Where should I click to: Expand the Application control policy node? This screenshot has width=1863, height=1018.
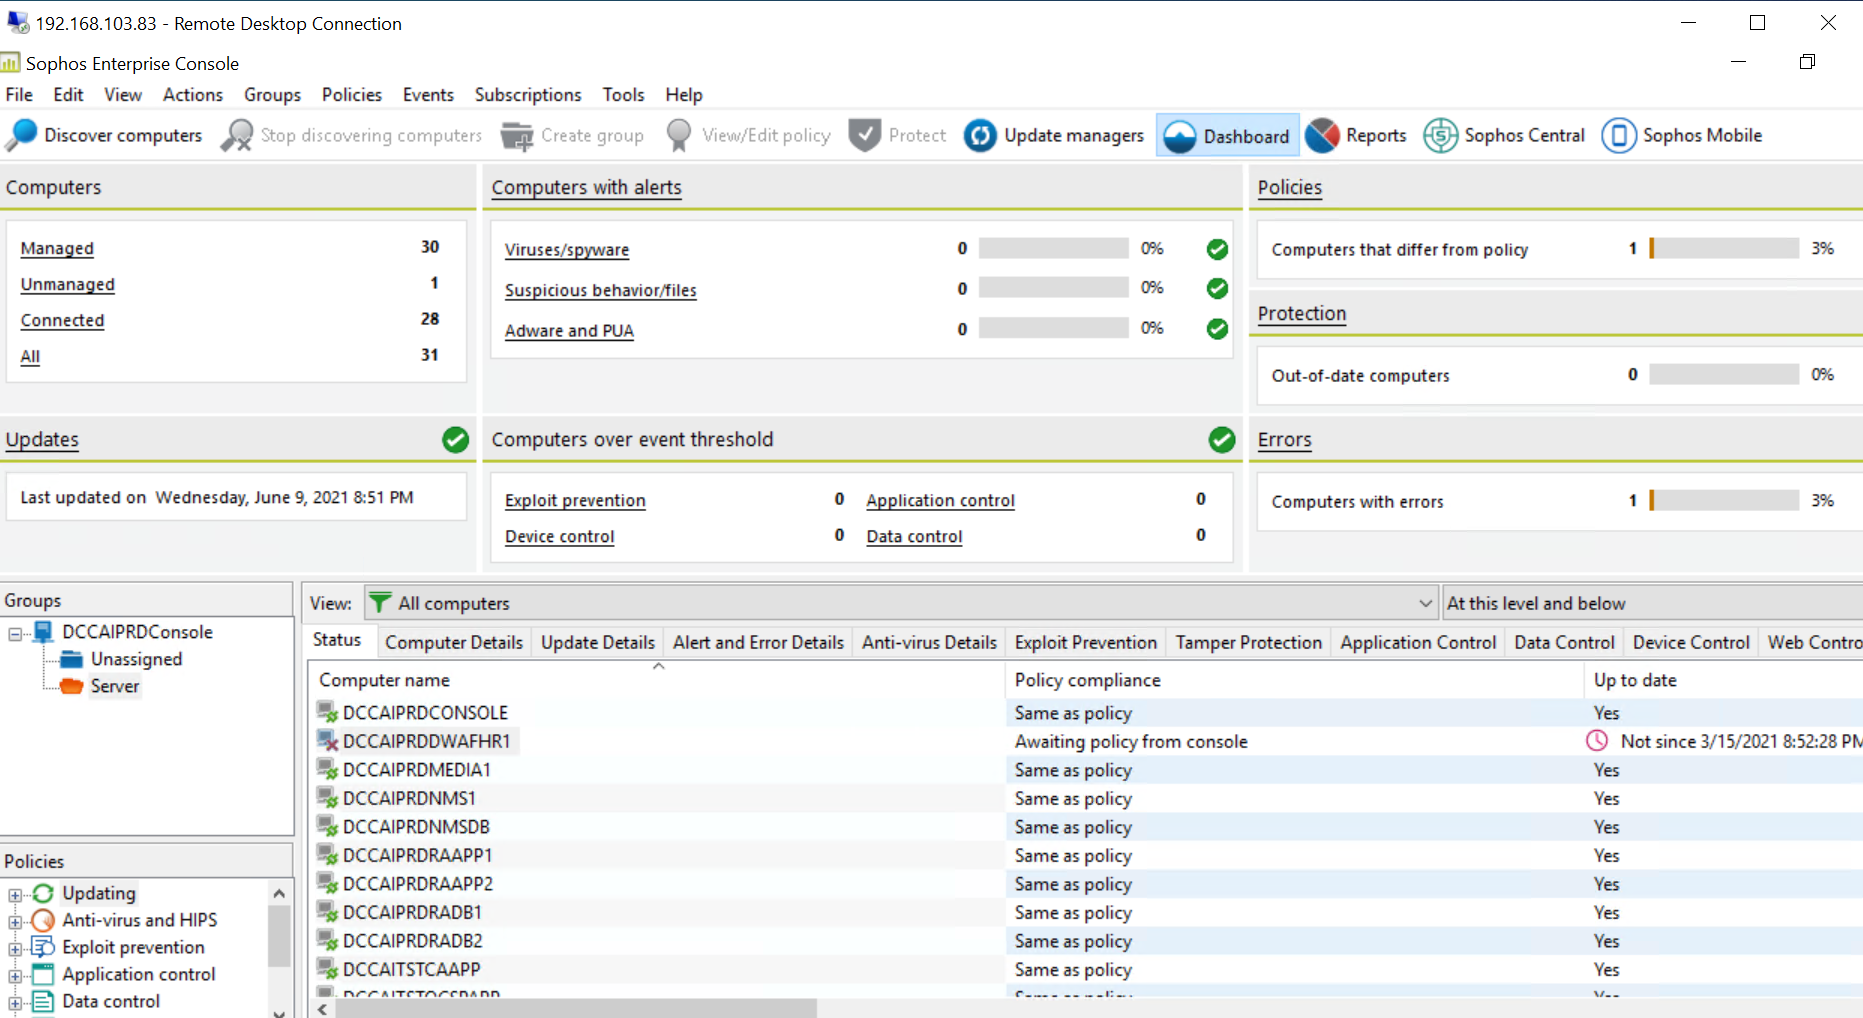coord(15,976)
